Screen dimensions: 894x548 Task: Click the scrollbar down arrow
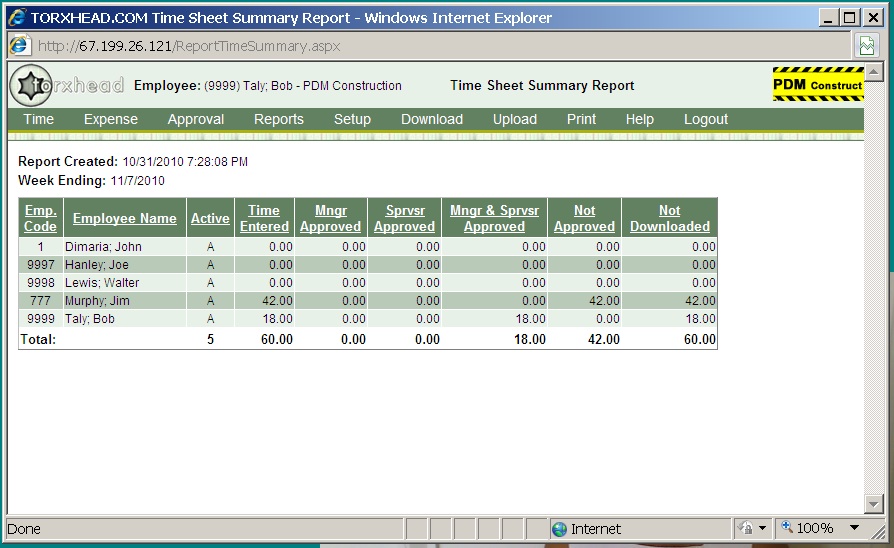(x=874, y=504)
